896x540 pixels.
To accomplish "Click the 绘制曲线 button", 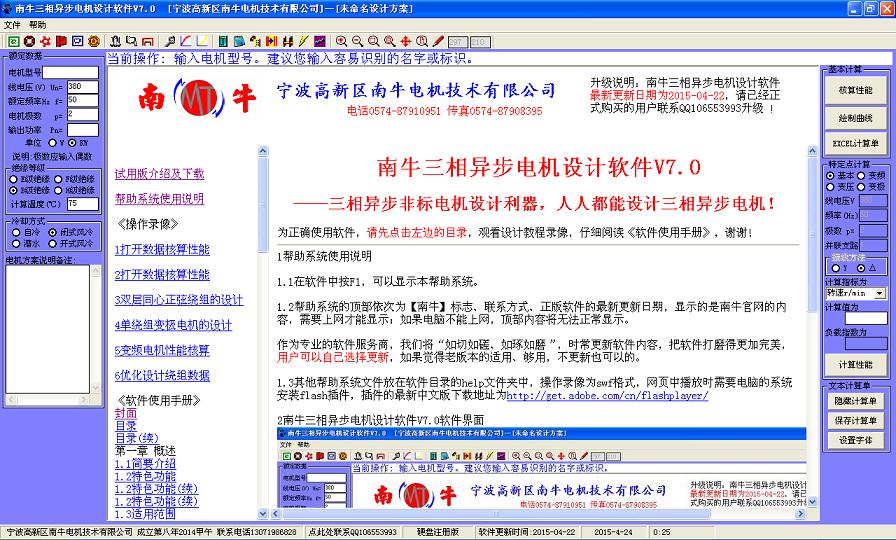I will [x=855, y=118].
